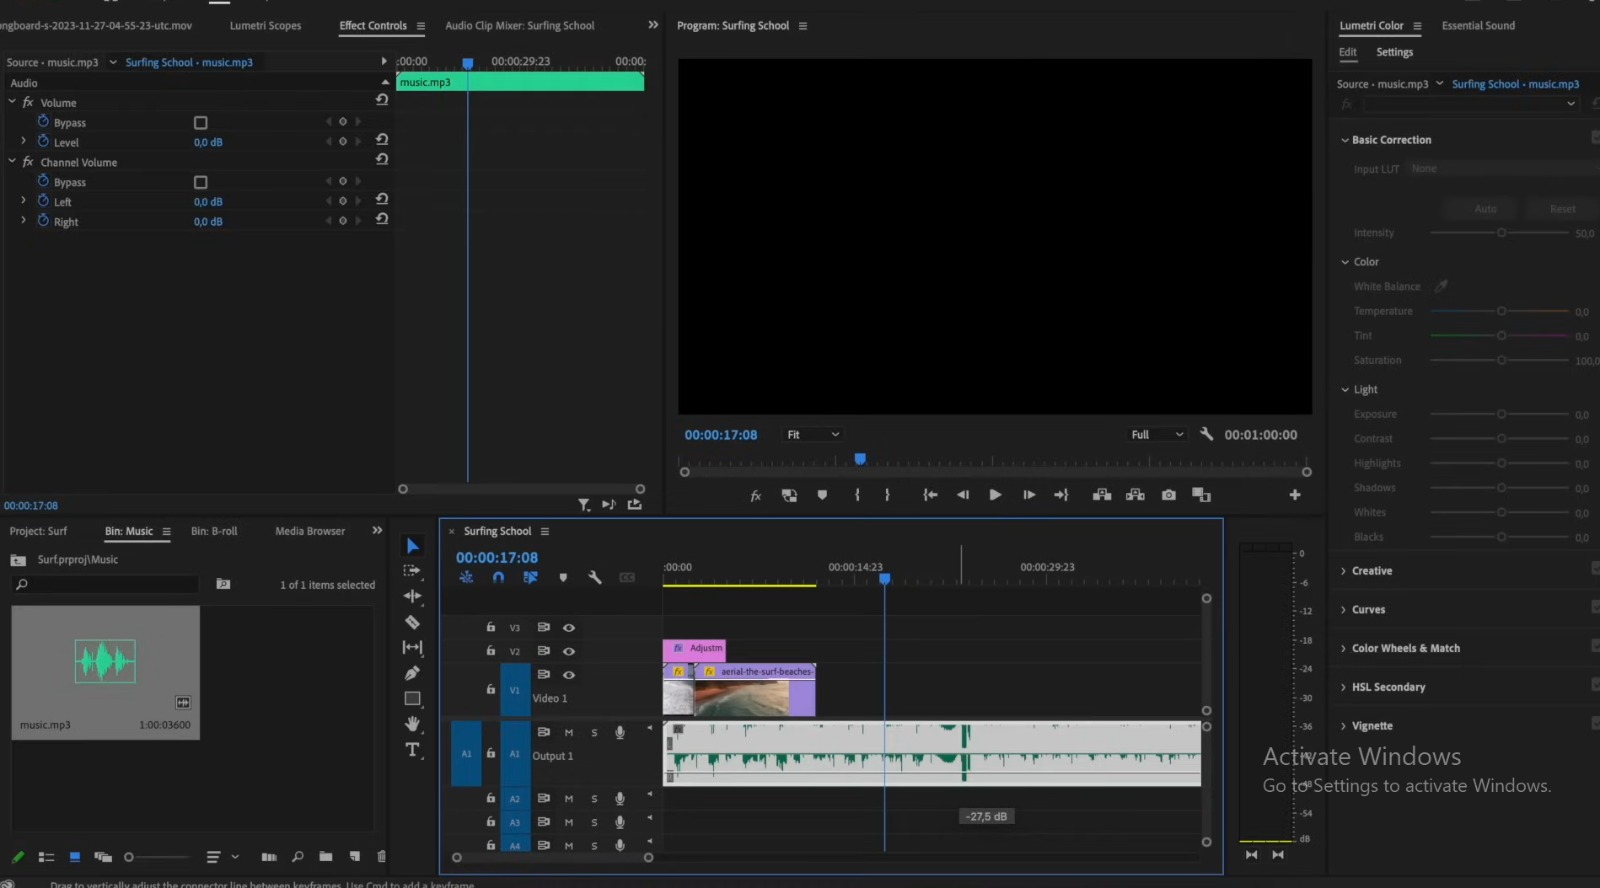Click Extract button in Program monitor

(1135, 495)
